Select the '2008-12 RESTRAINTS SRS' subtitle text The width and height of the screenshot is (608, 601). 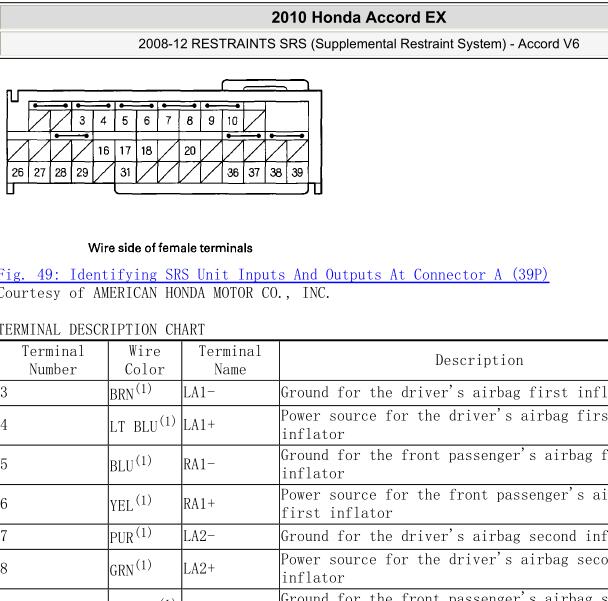coord(359,43)
